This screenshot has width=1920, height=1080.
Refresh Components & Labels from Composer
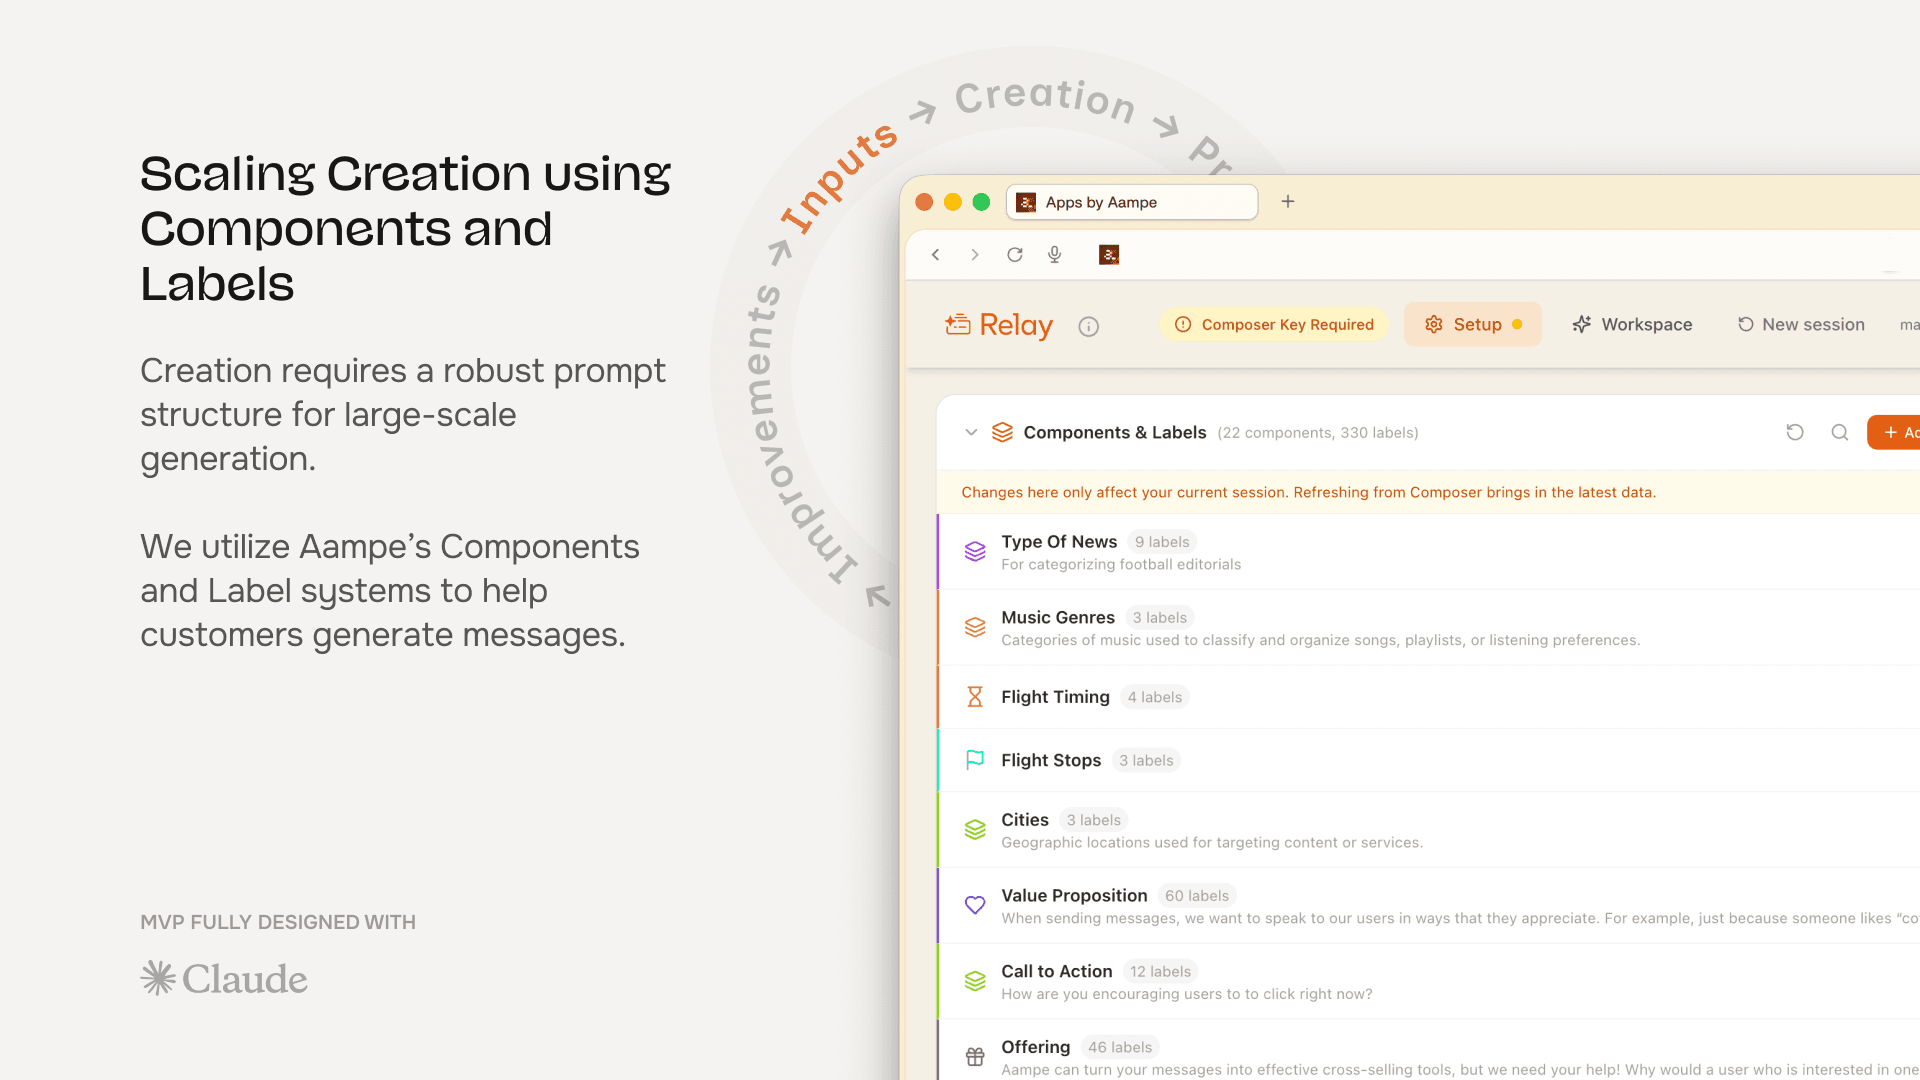tap(1795, 432)
